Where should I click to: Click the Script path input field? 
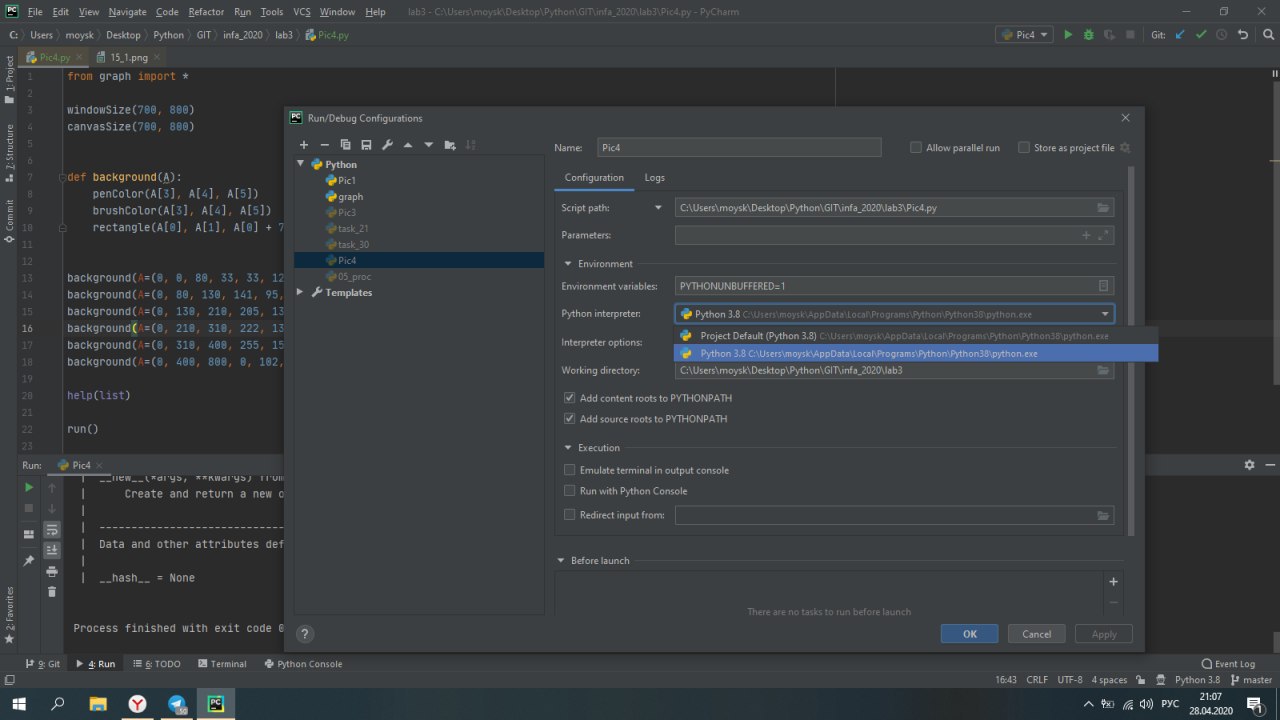pyautogui.click(x=894, y=208)
